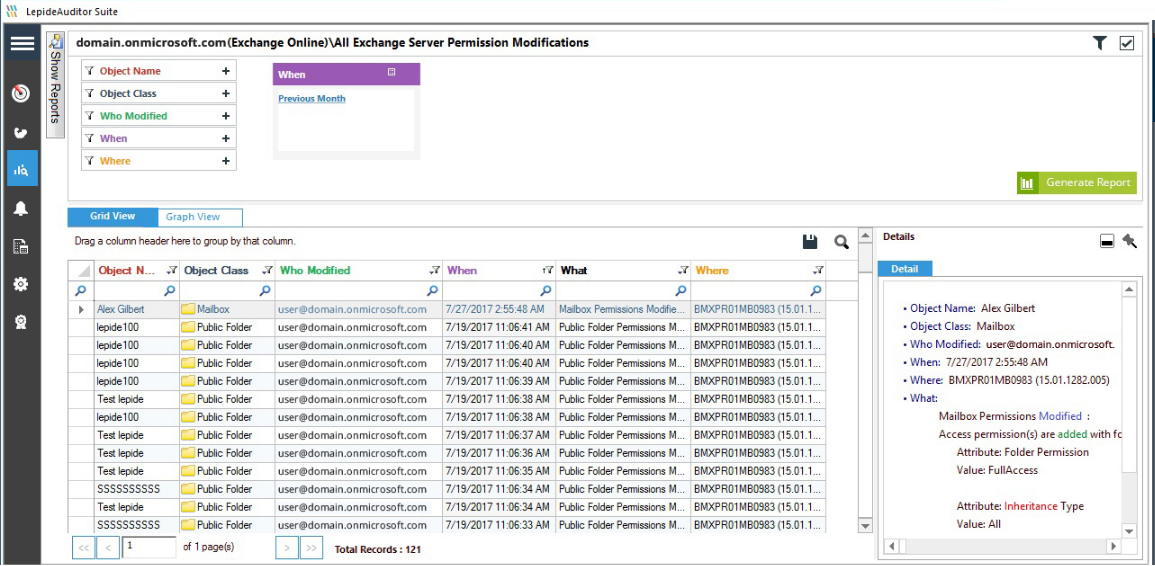
Task: Switch to the Grid View tab
Action: pyautogui.click(x=113, y=217)
